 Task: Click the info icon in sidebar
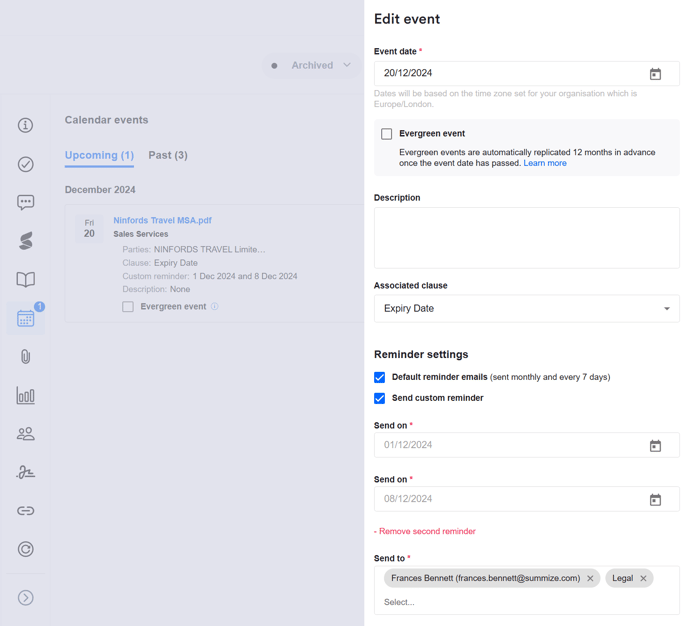click(26, 125)
